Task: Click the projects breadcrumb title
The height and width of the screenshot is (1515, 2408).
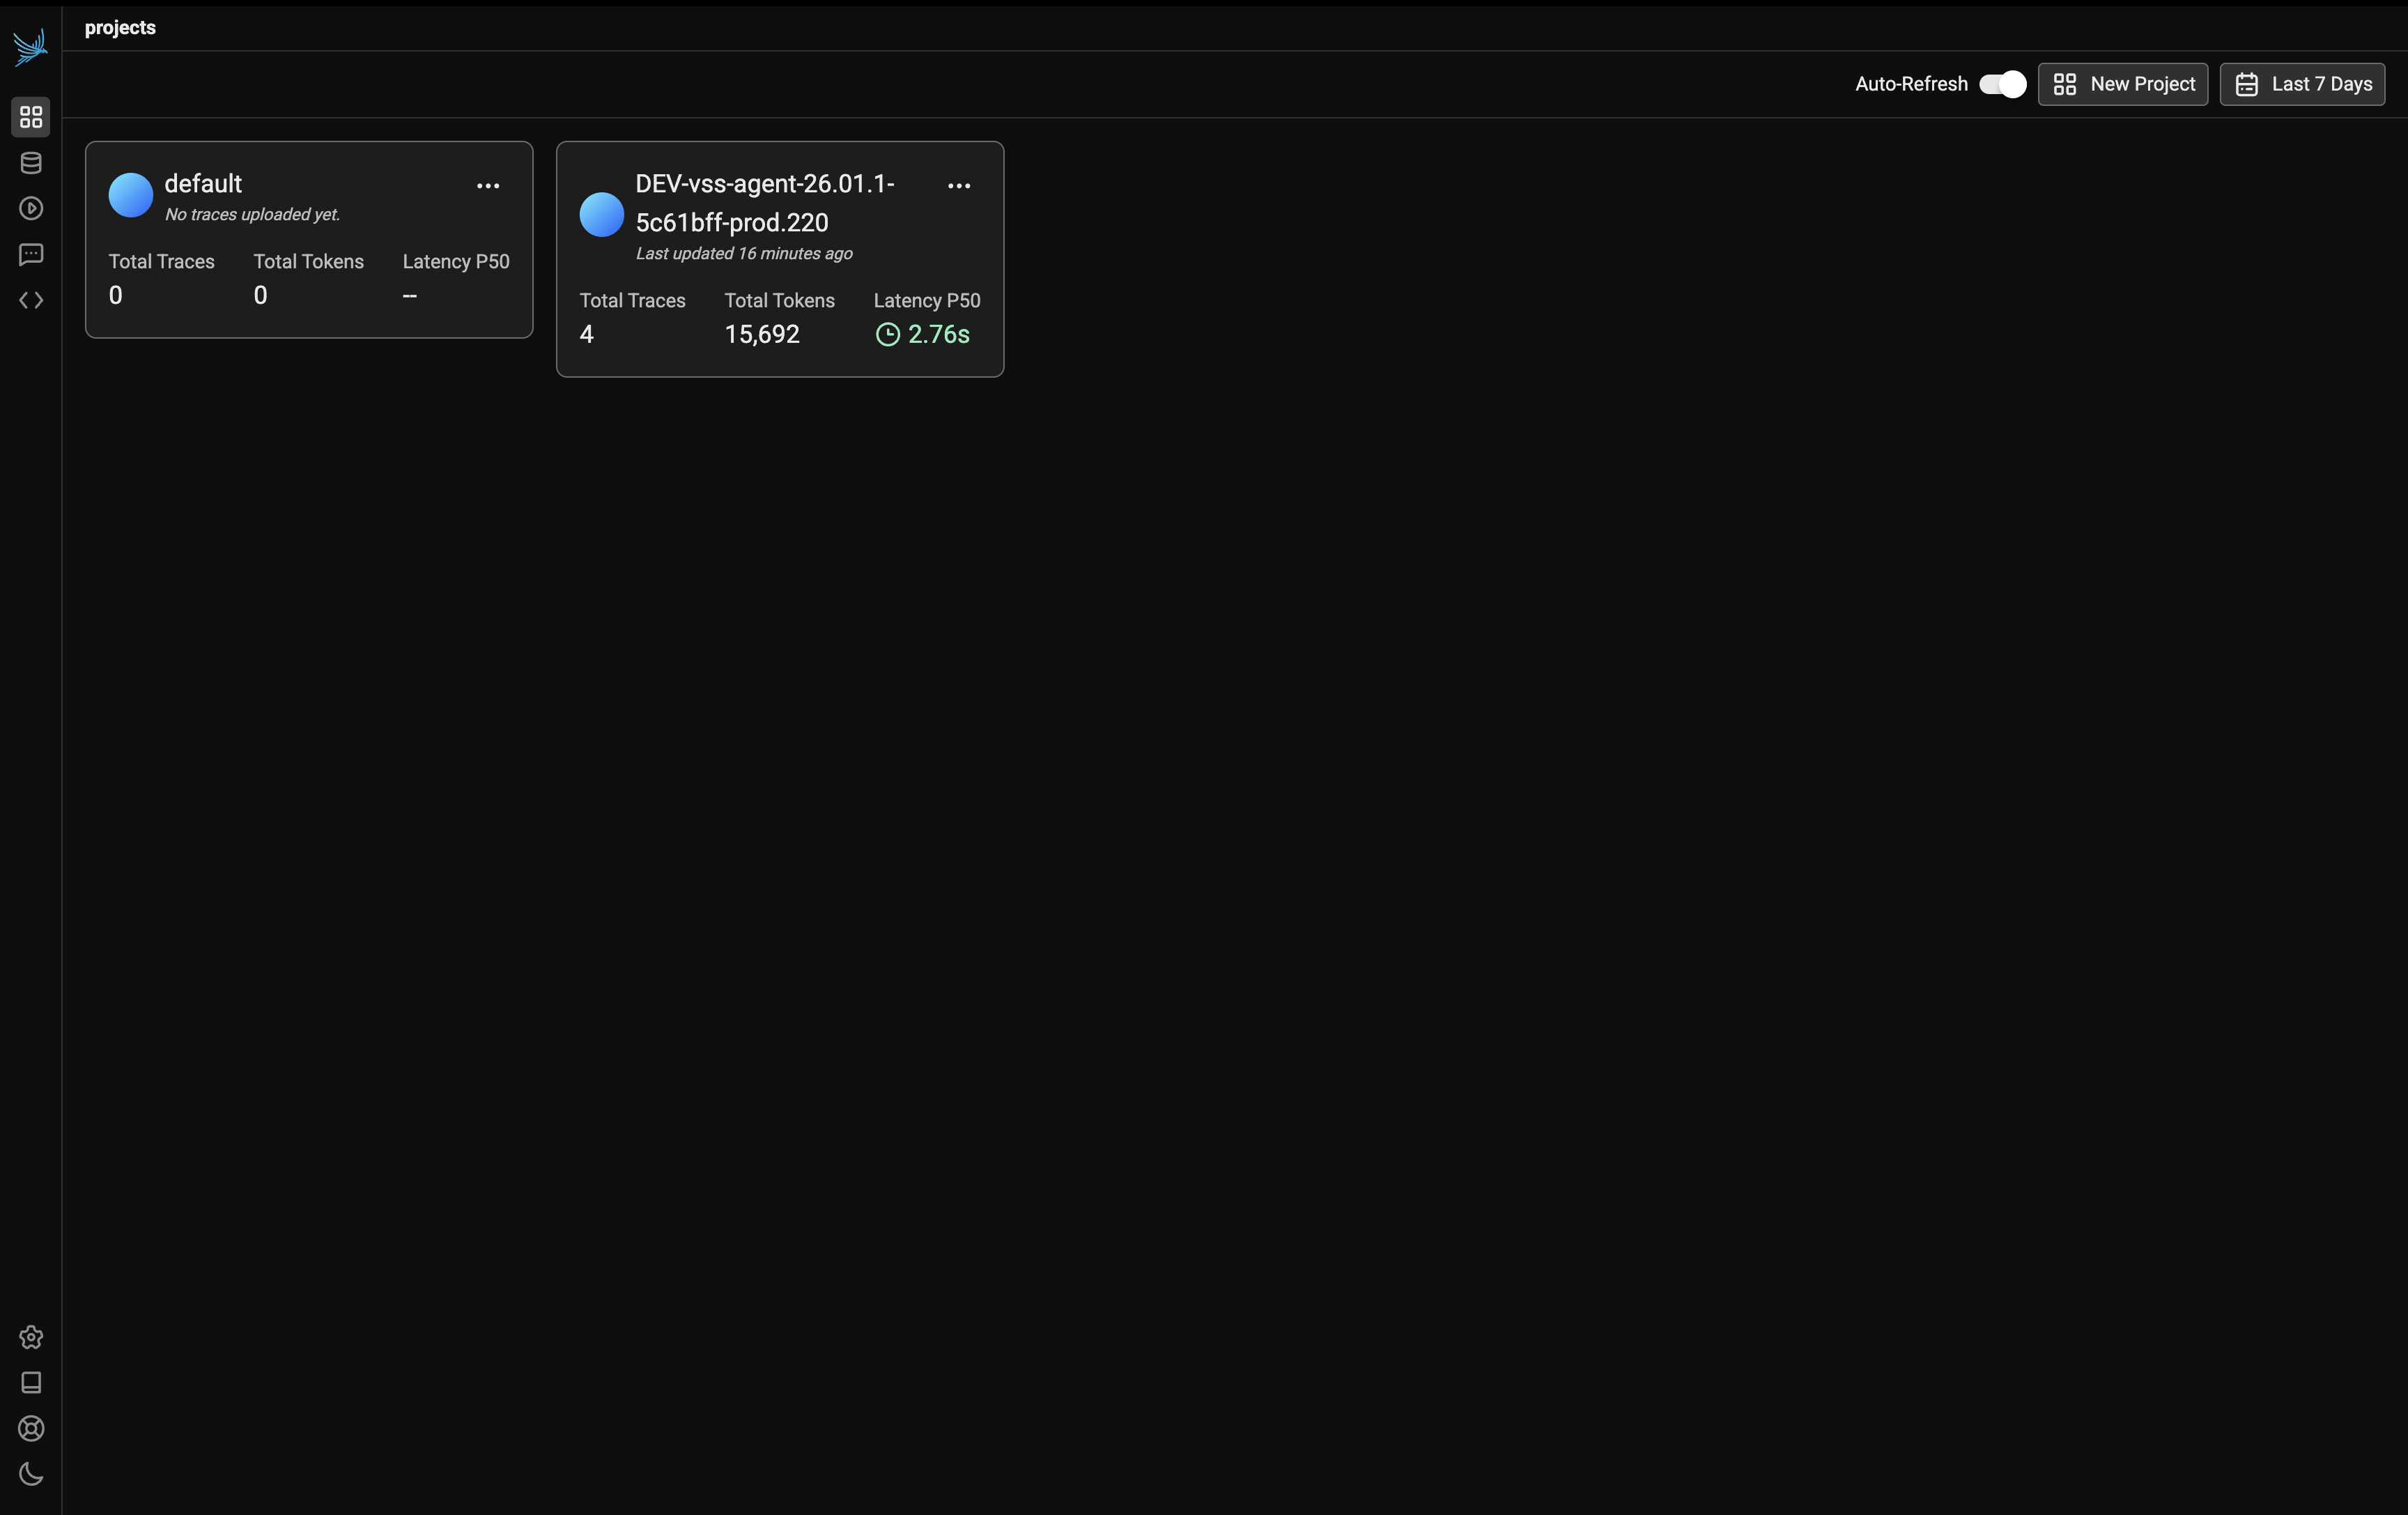Action: (x=120, y=28)
